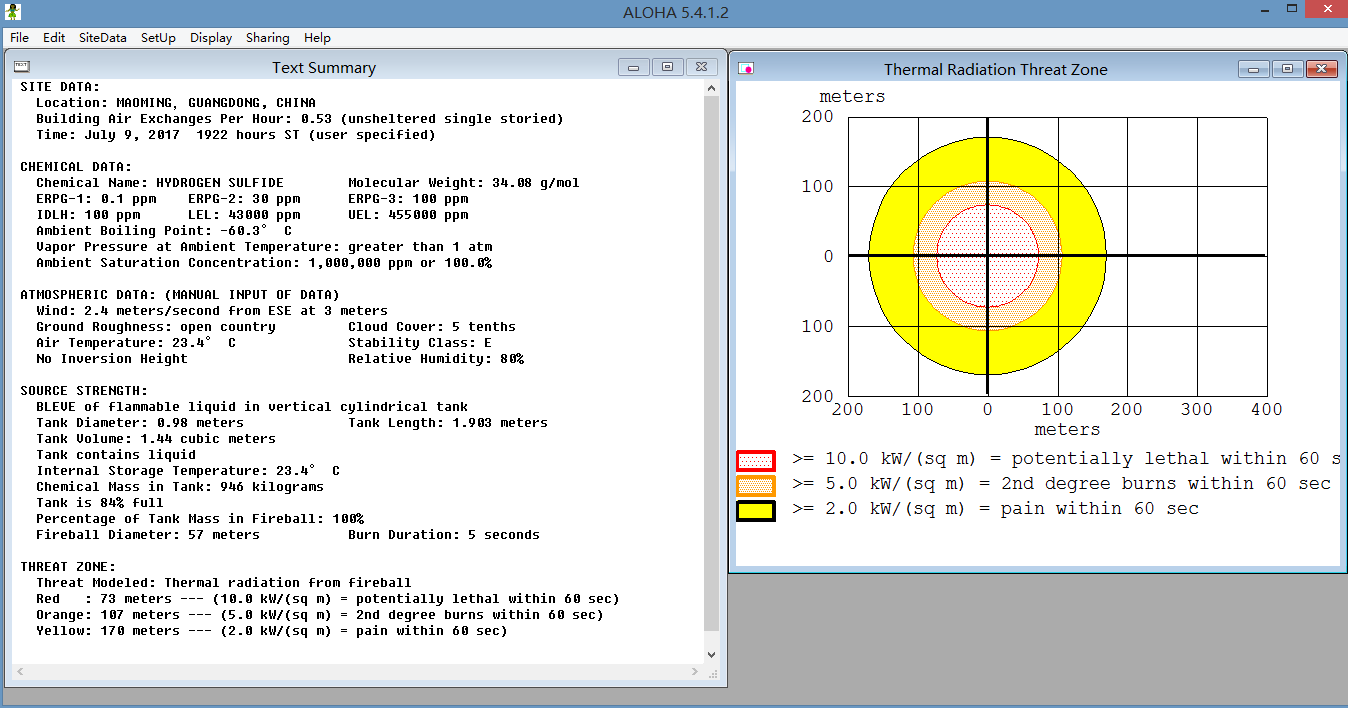Open the File menu
The image size is (1348, 708).
pos(19,37)
